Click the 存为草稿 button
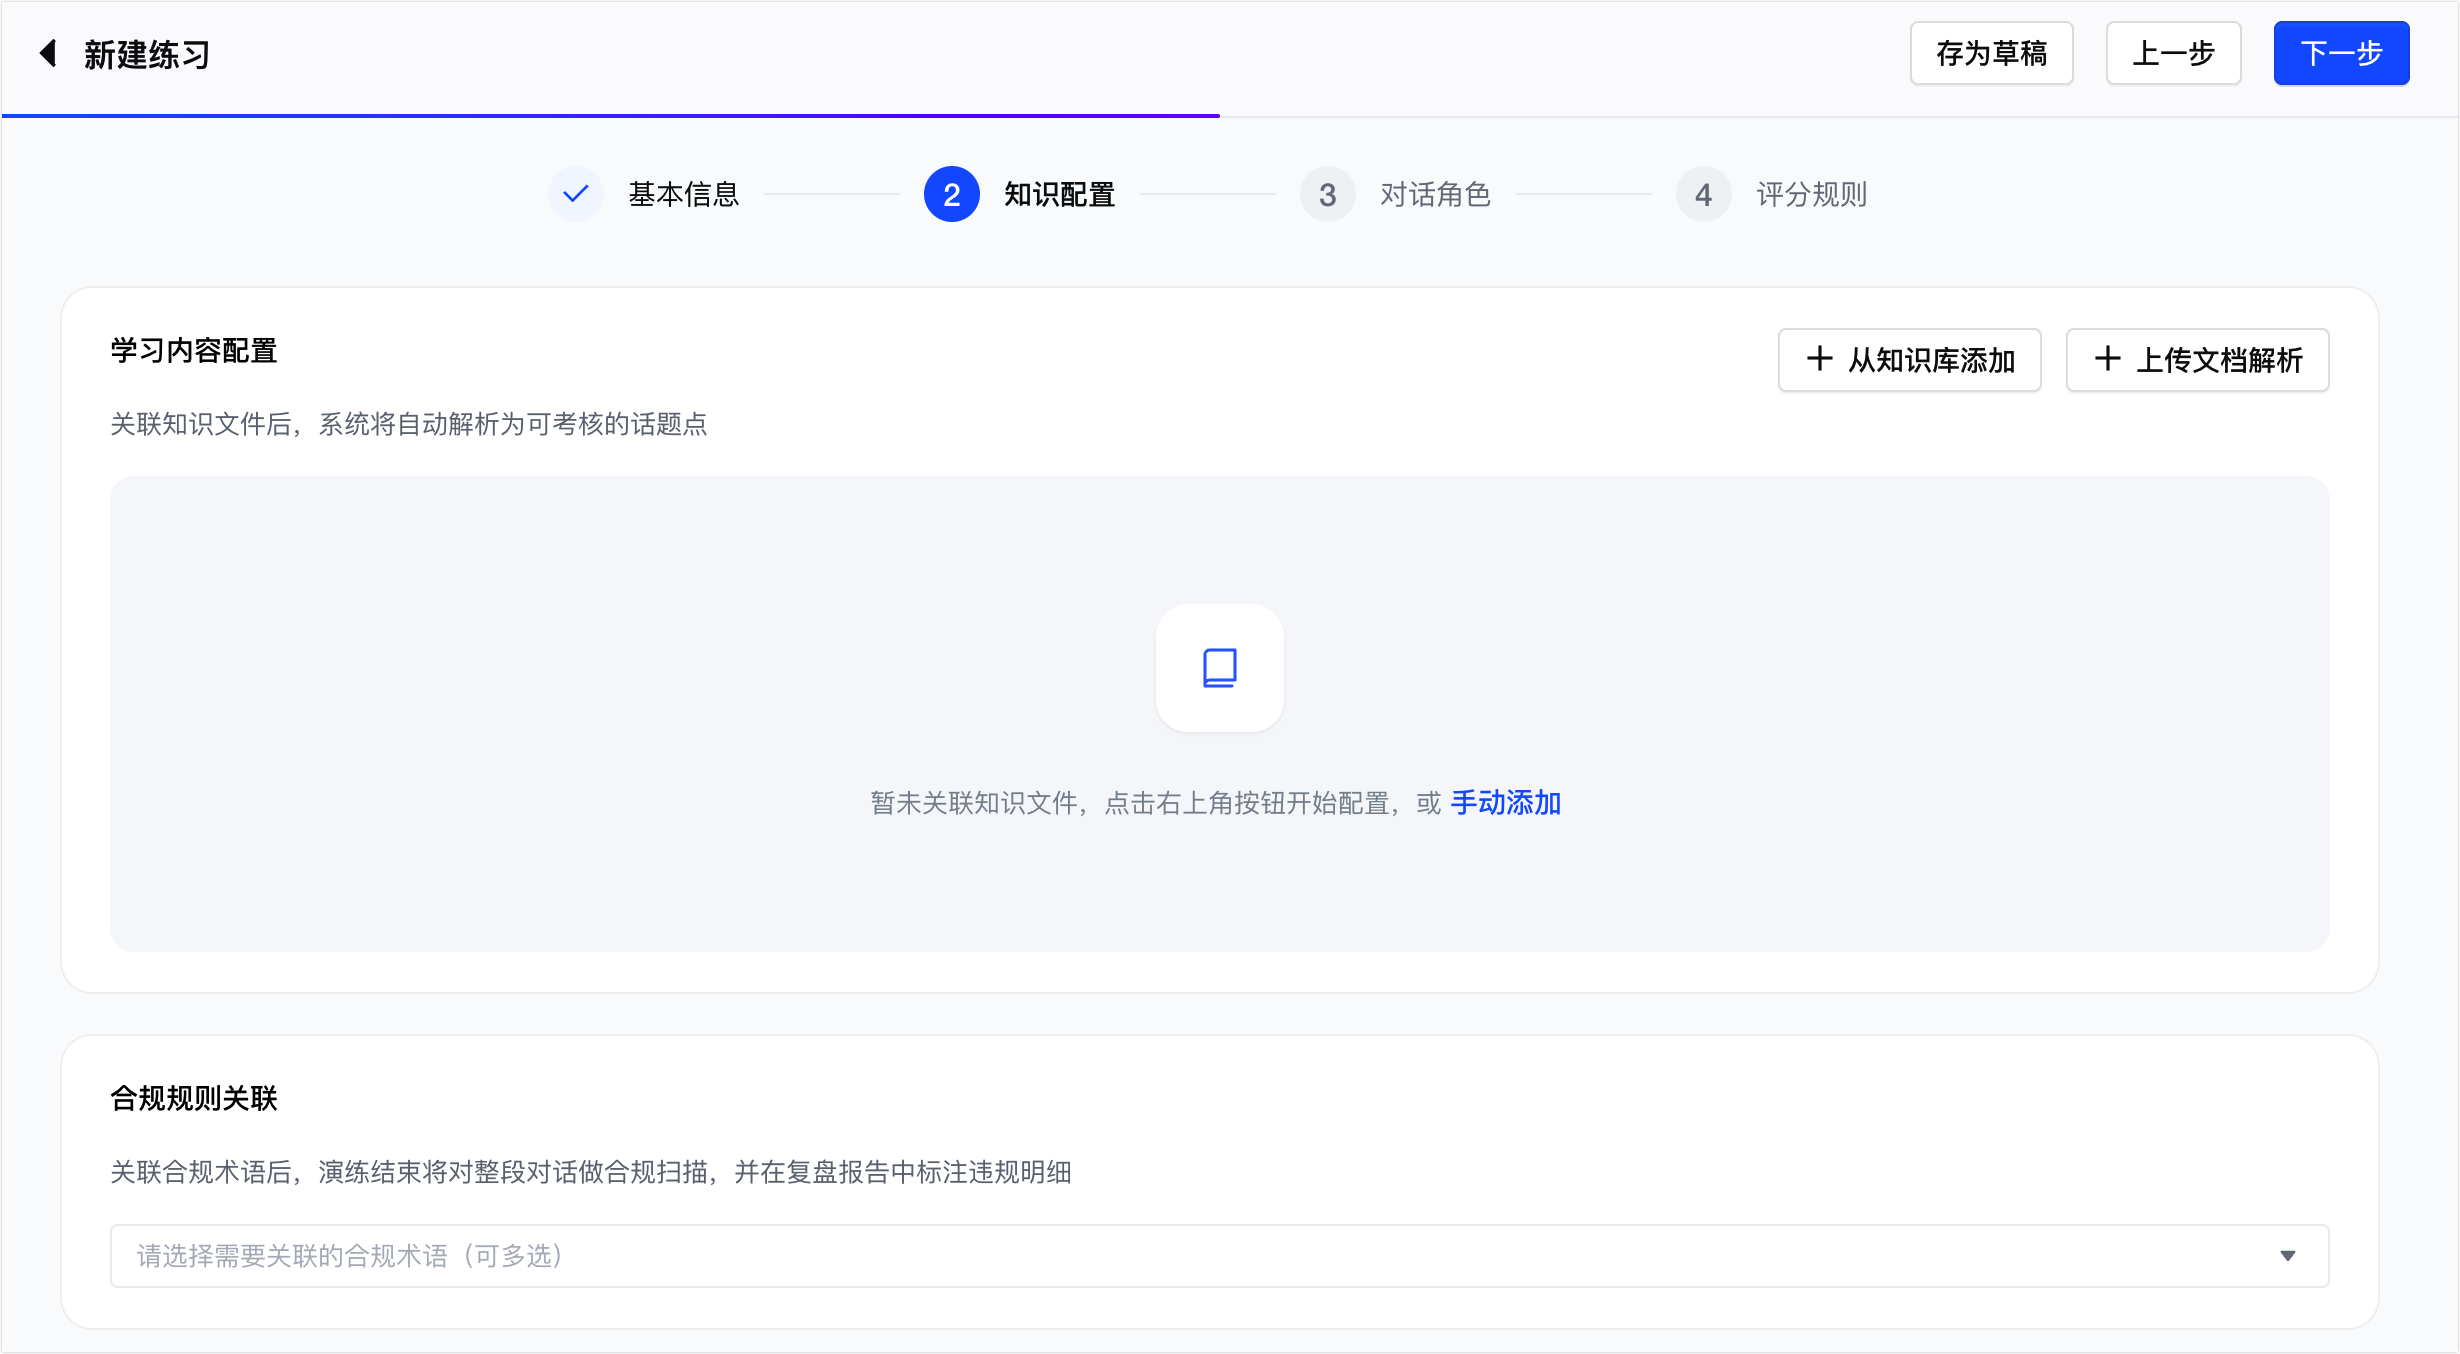 pyautogui.click(x=1992, y=53)
